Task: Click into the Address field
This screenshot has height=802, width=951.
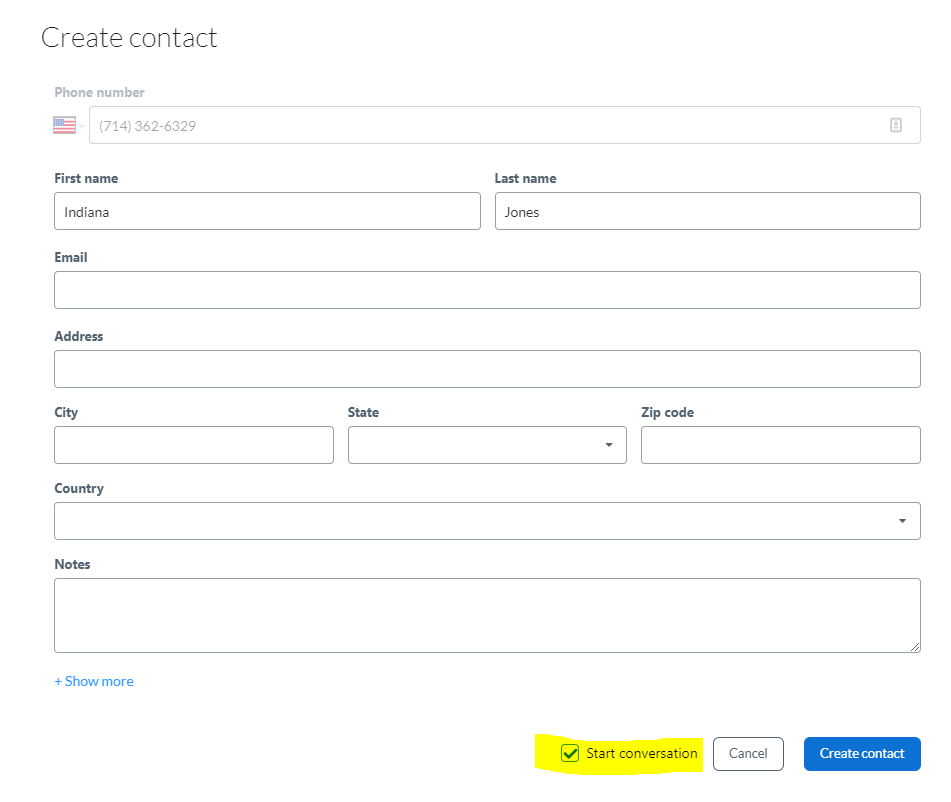Action: [488, 369]
